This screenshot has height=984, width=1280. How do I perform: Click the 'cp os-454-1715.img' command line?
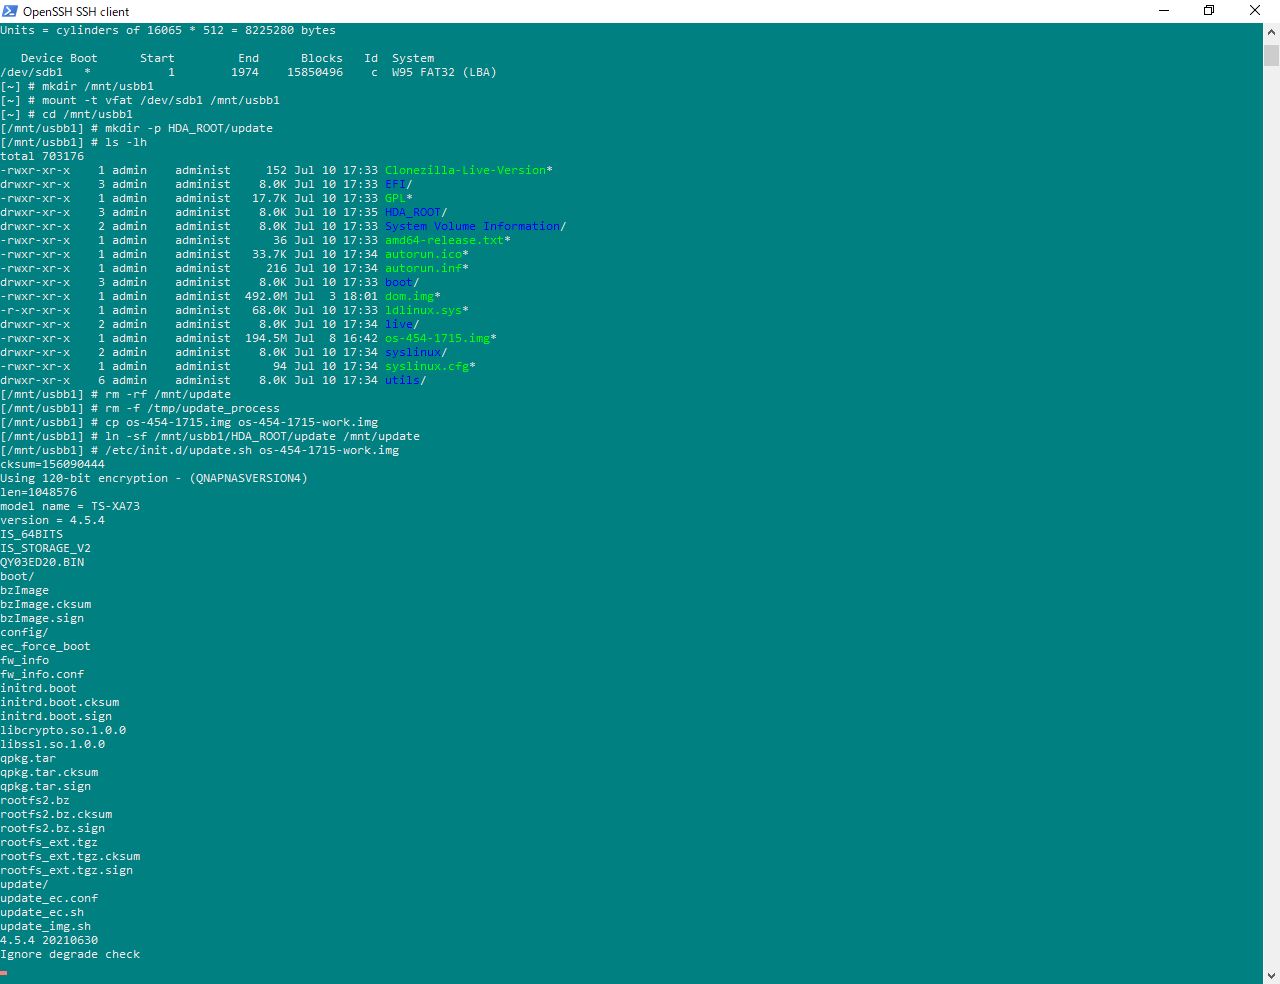point(189,422)
